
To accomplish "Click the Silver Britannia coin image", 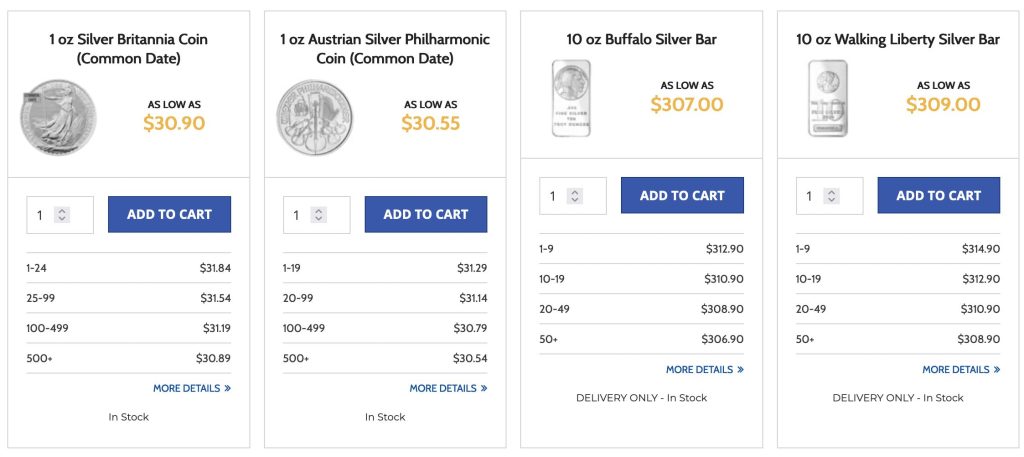I will 58,117.
